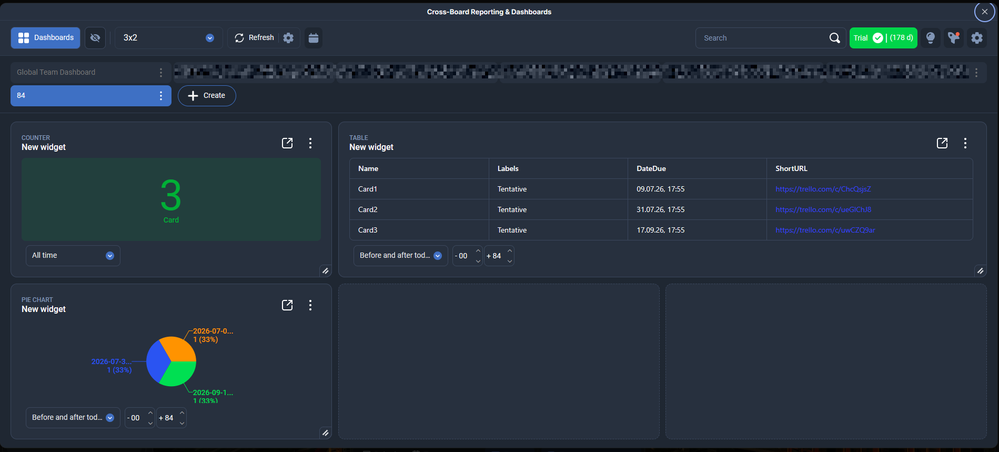
Task: Click the magnifying glass search icon
Action: (835, 38)
